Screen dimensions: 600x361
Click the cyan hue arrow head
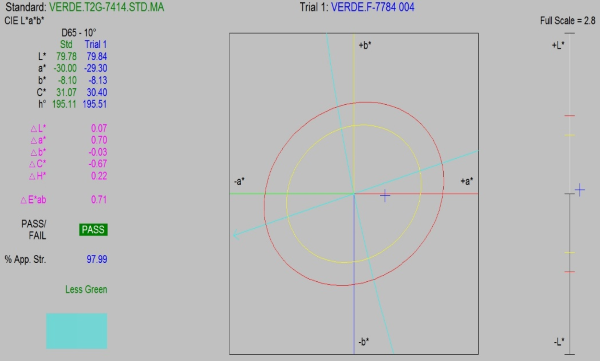[236, 235]
